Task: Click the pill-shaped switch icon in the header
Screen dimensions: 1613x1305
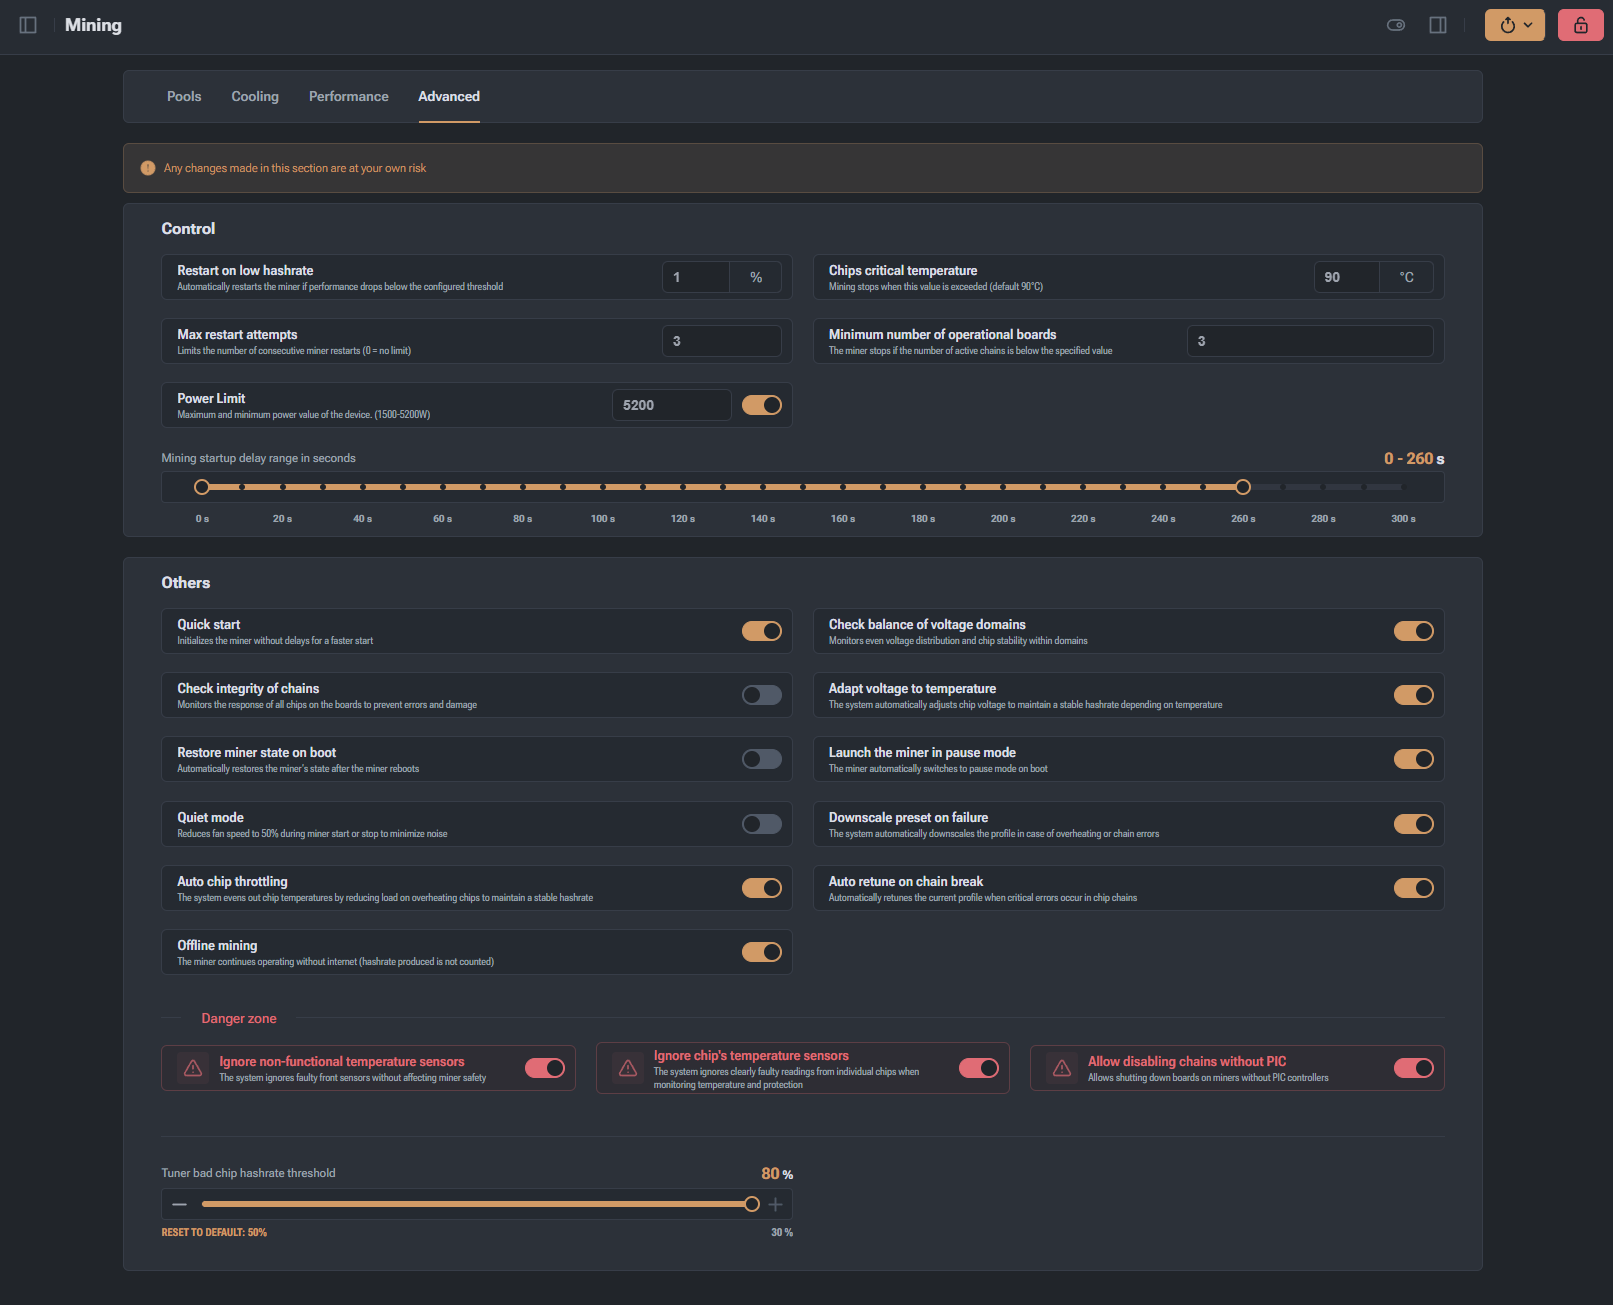Action: (1396, 25)
